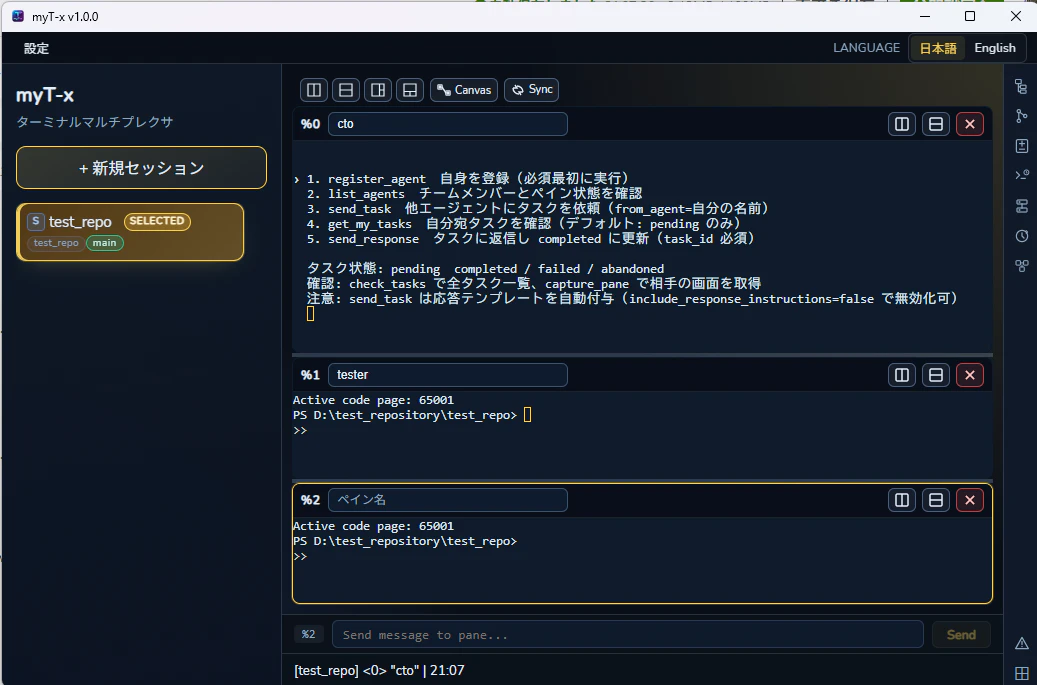Click the line '4. get_my_tasks' in cto pane
The width and height of the screenshot is (1037, 685).
pos(524,224)
